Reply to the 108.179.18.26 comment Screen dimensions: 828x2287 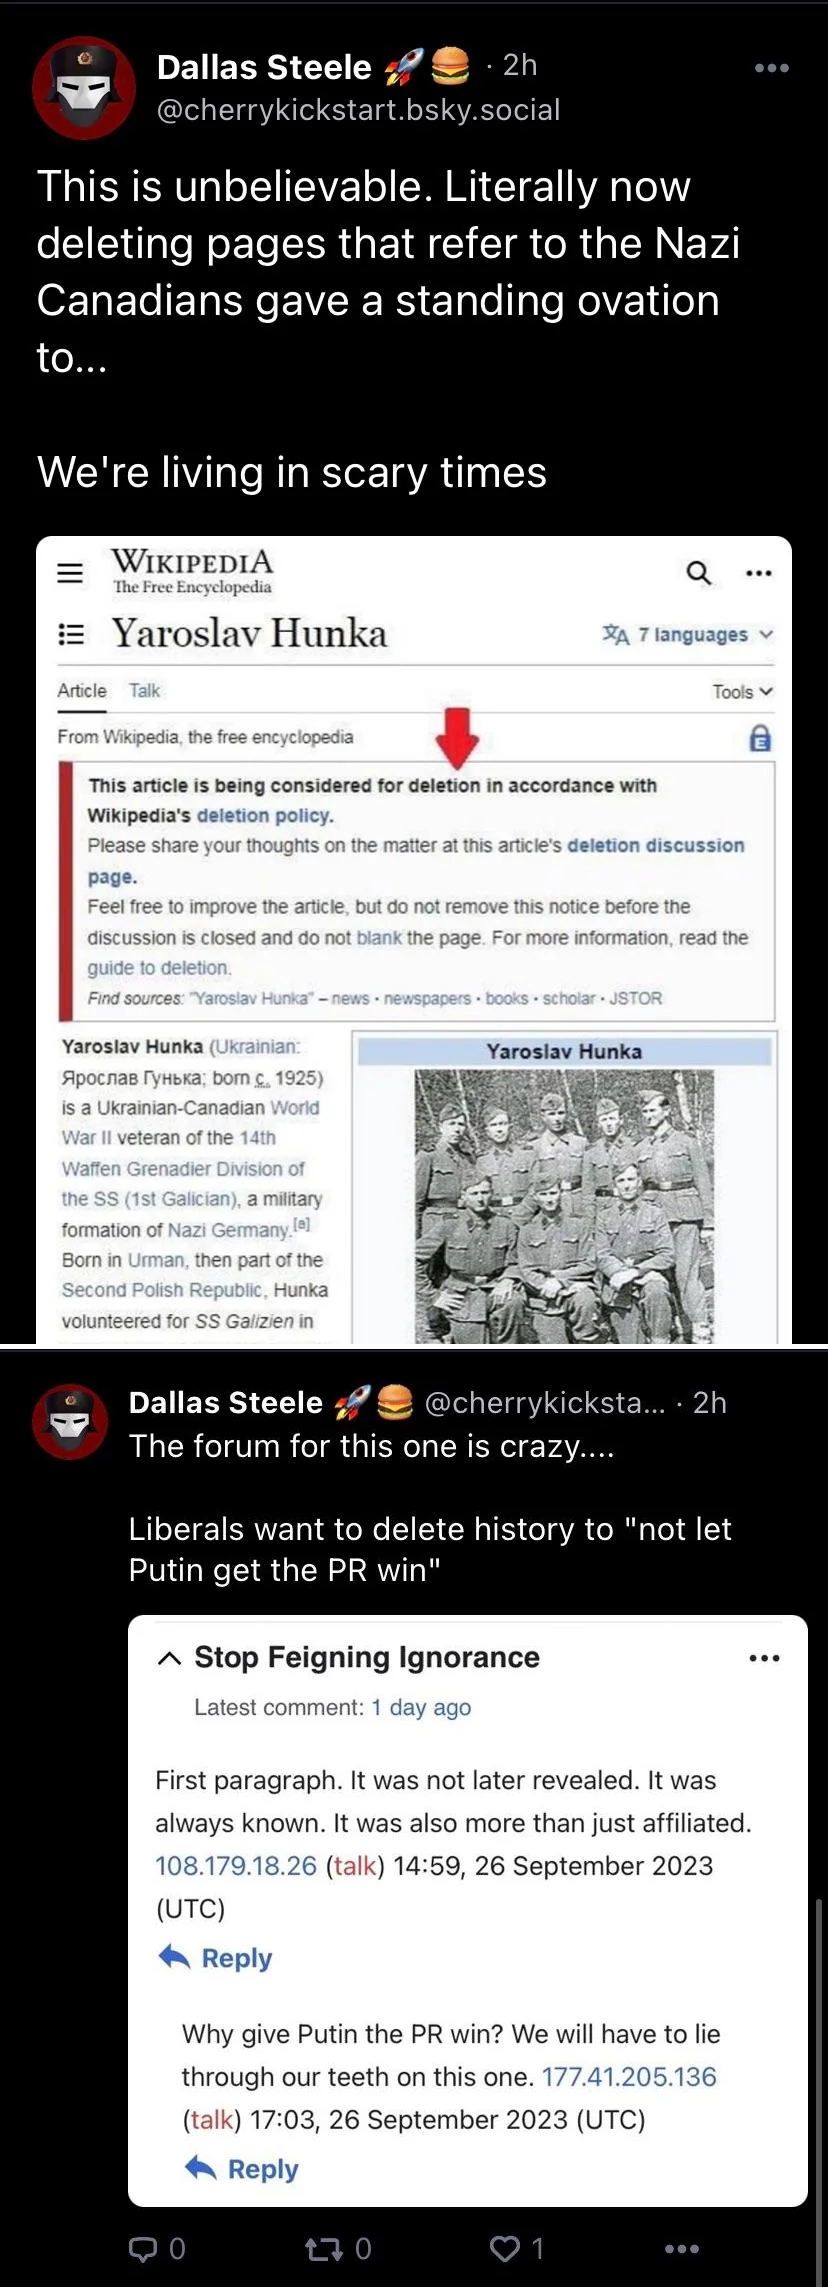pos(215,1958)
